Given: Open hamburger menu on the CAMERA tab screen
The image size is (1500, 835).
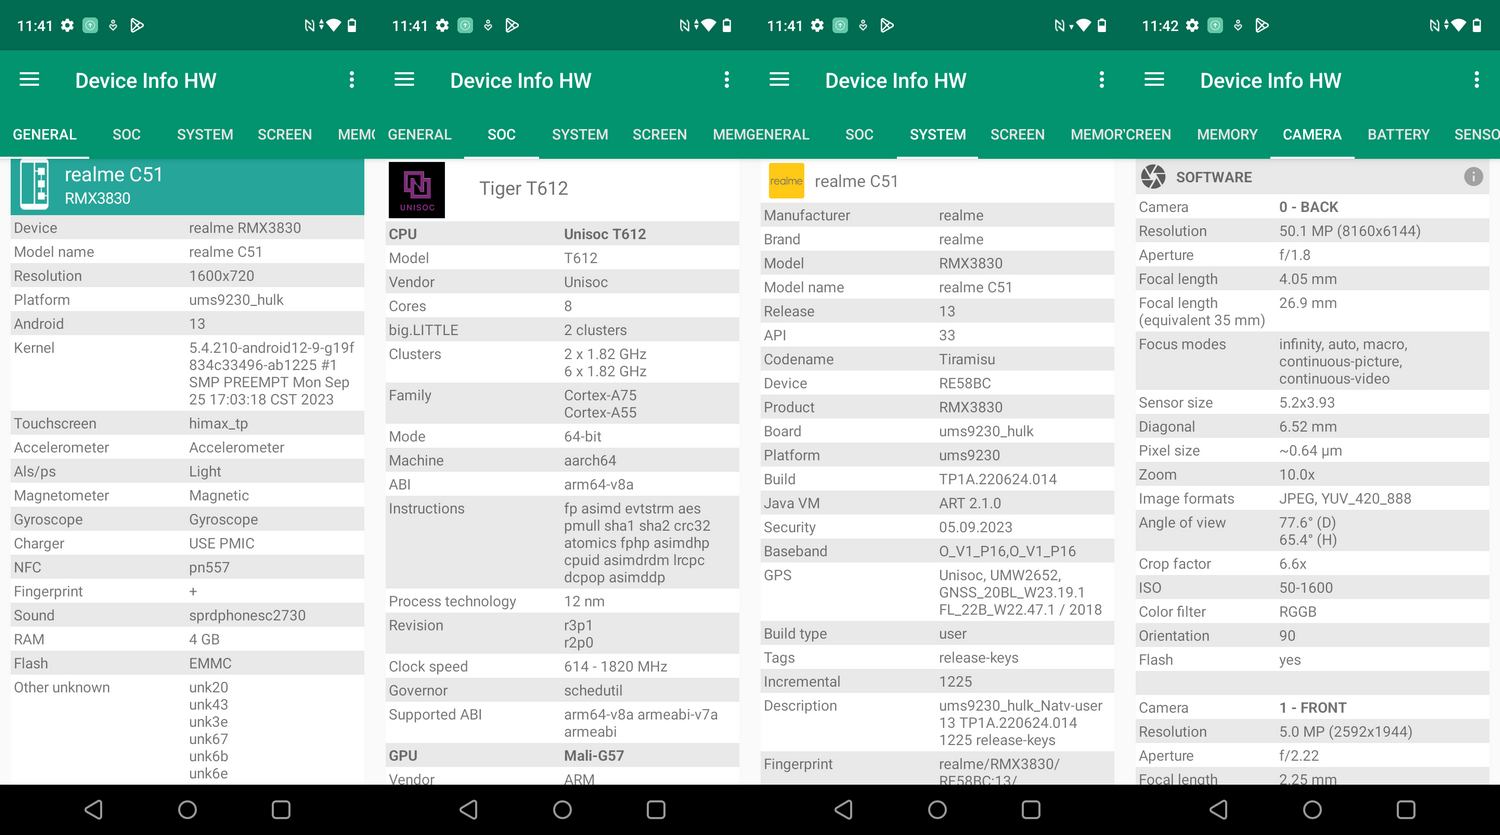Looking at the screenshot, I should (x=1154, y=79).
